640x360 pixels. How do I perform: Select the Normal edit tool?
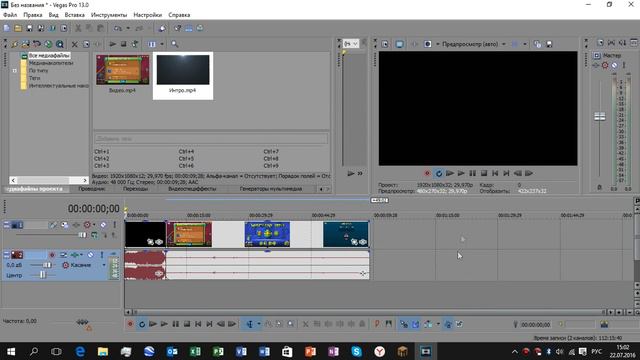[x=249, y=324]
